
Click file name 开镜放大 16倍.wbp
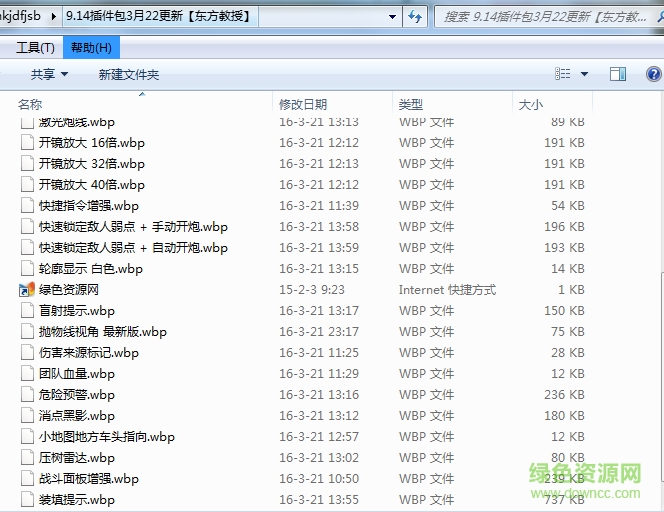pyautogui.click(x=91, y=143)
